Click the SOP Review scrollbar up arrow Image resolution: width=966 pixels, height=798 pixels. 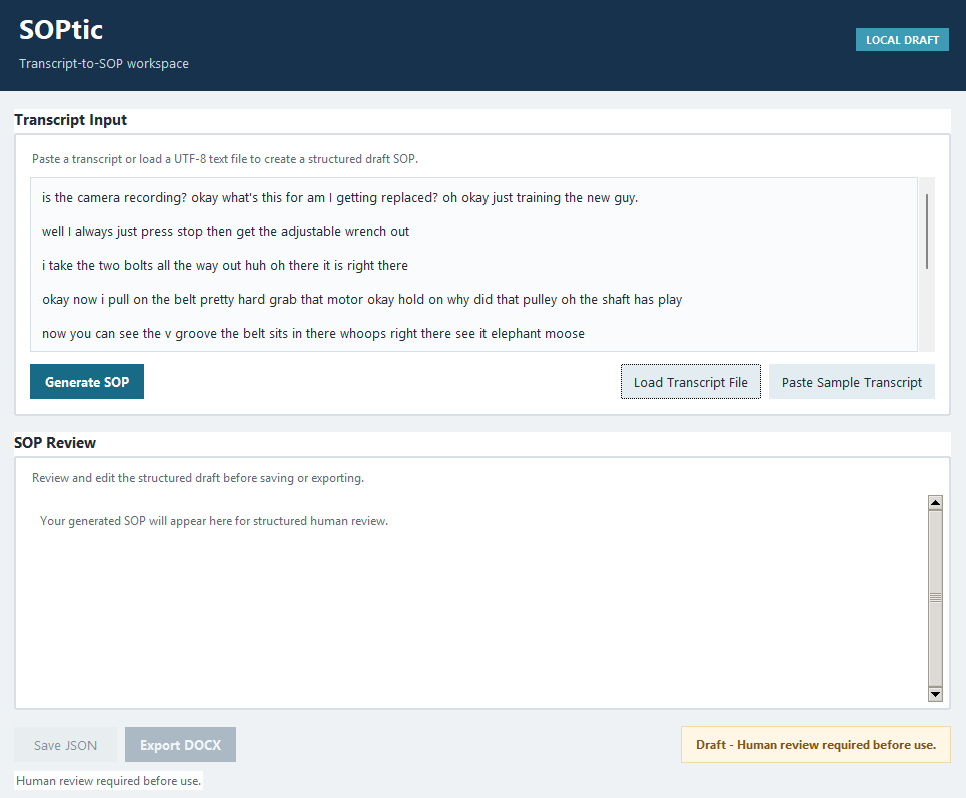click(935, 502)
